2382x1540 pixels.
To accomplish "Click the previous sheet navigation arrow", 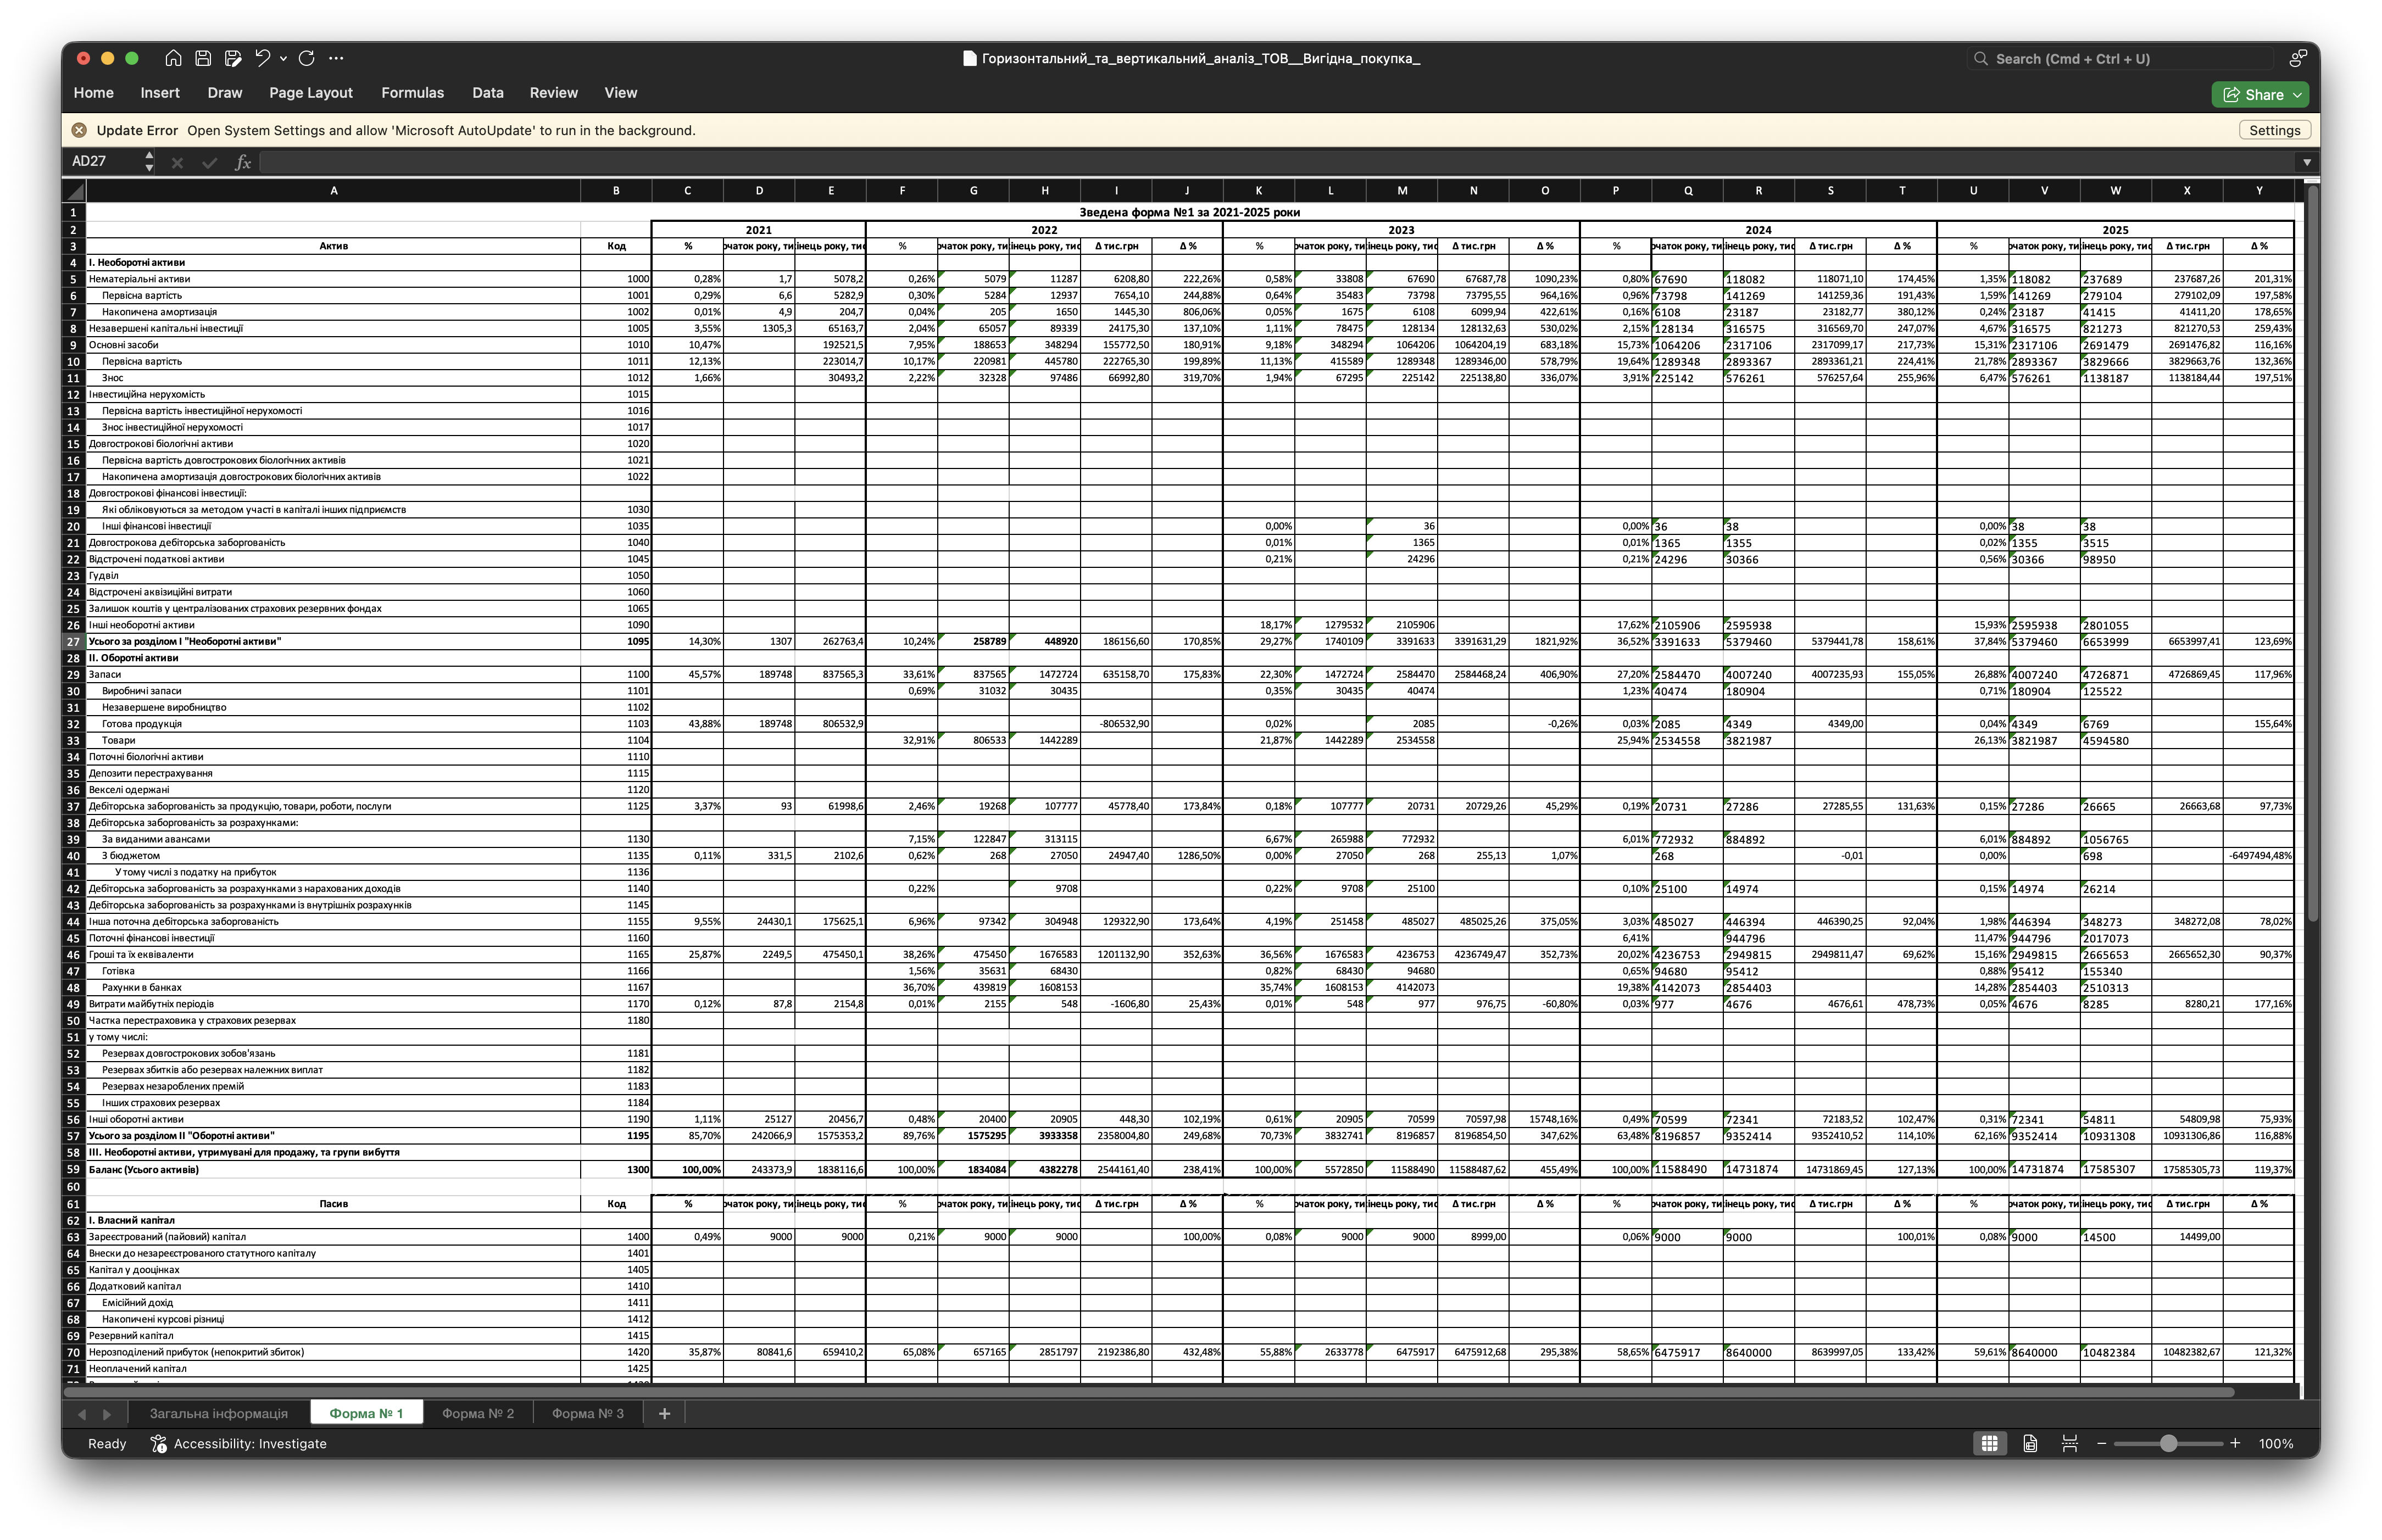I will [x=82, y=1414].
